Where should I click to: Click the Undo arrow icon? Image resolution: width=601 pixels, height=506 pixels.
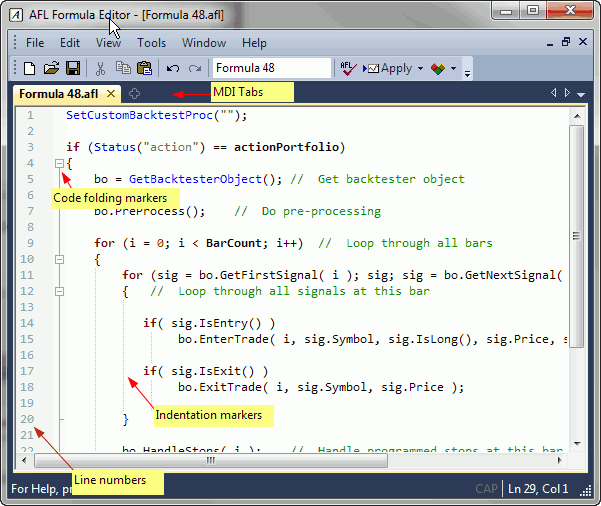(172, 69)
